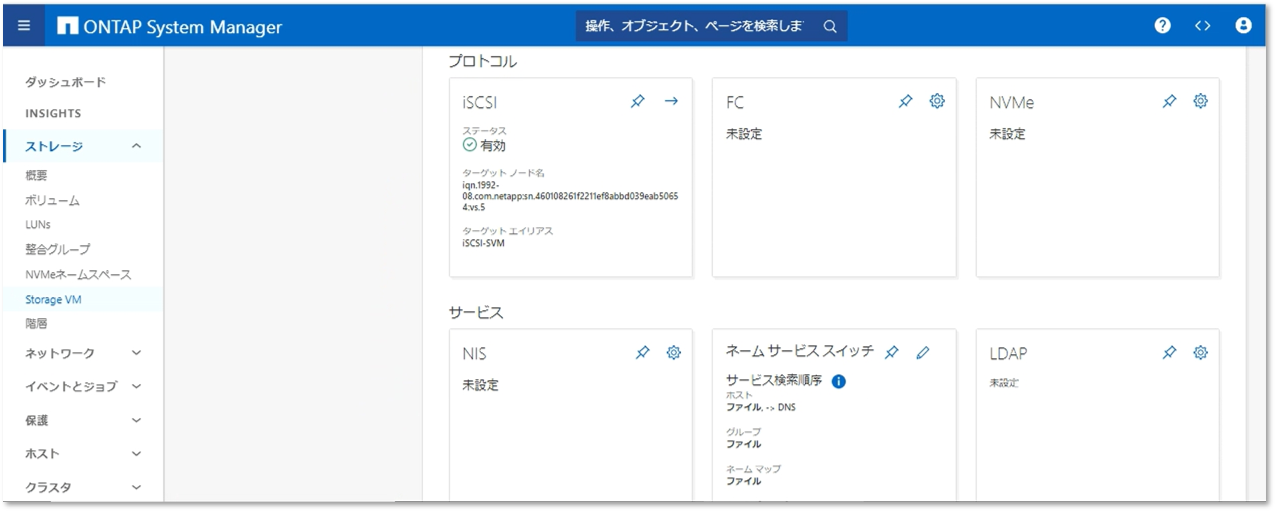Image resolution: width=1275 pixels, height=511 pixels.
Task: Go to ダッシュボード in sidebar
Action: point(65,82)
